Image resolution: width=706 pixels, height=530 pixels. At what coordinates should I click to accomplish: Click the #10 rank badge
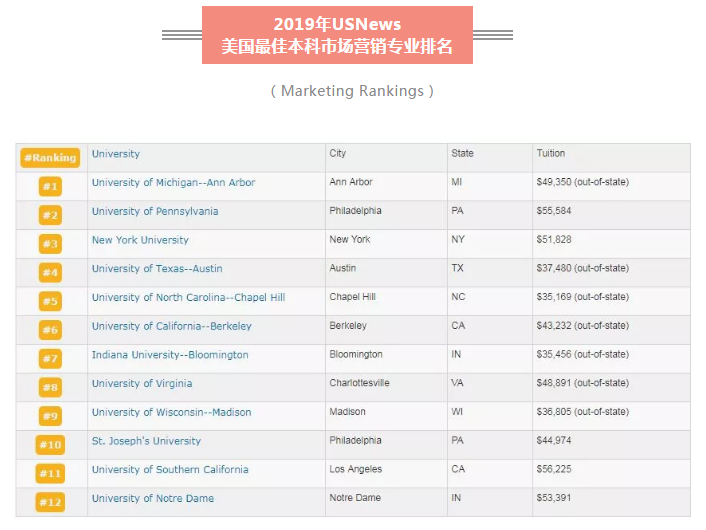pos(50,445)
